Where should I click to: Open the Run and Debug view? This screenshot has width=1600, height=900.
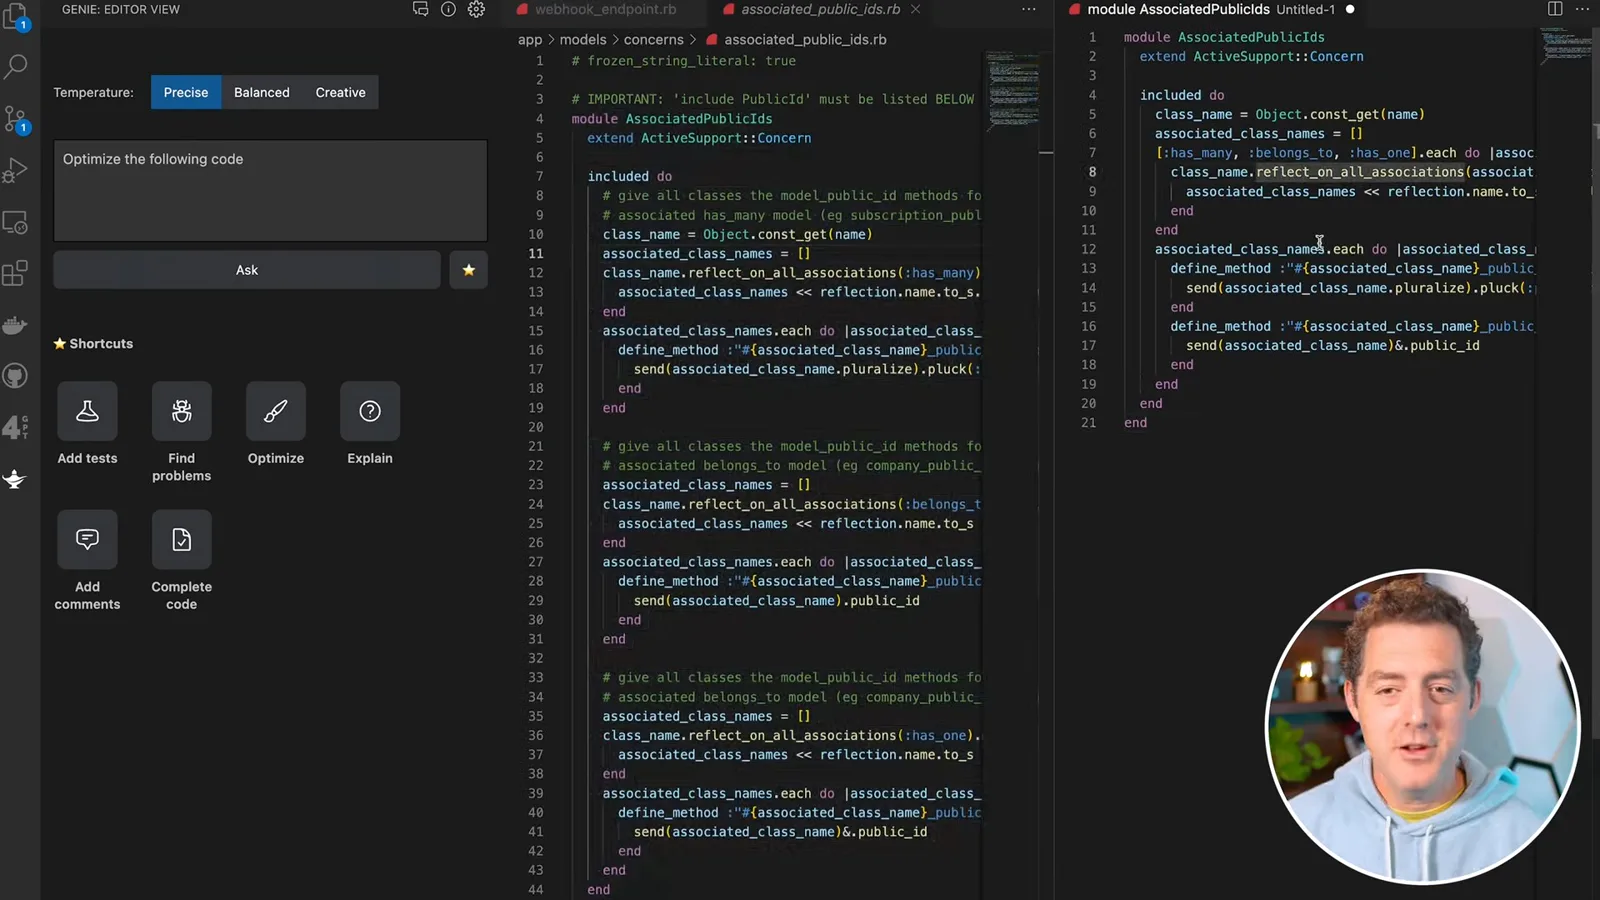(16, 171)
